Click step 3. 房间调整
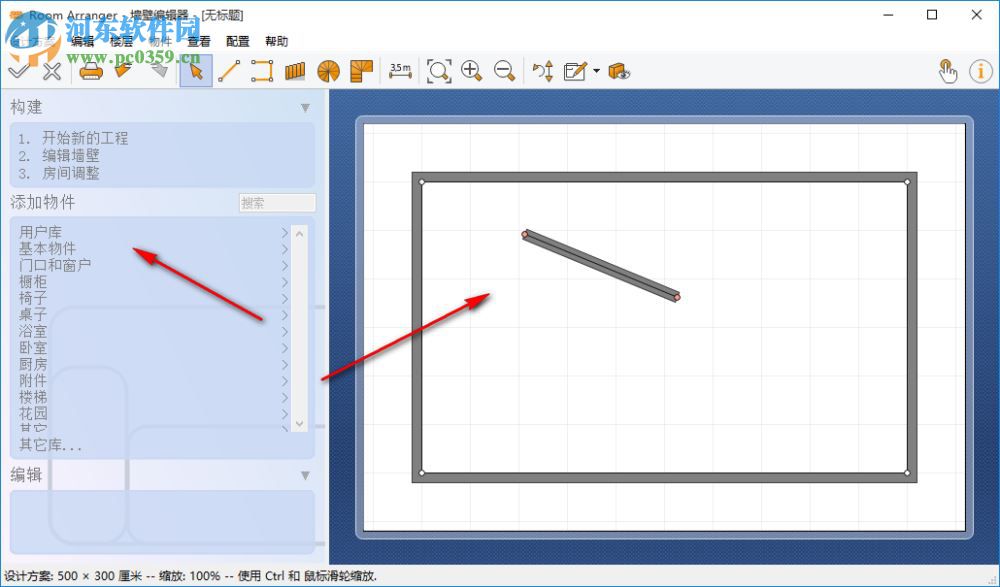Screen dimensions: 1000x587 59,174
